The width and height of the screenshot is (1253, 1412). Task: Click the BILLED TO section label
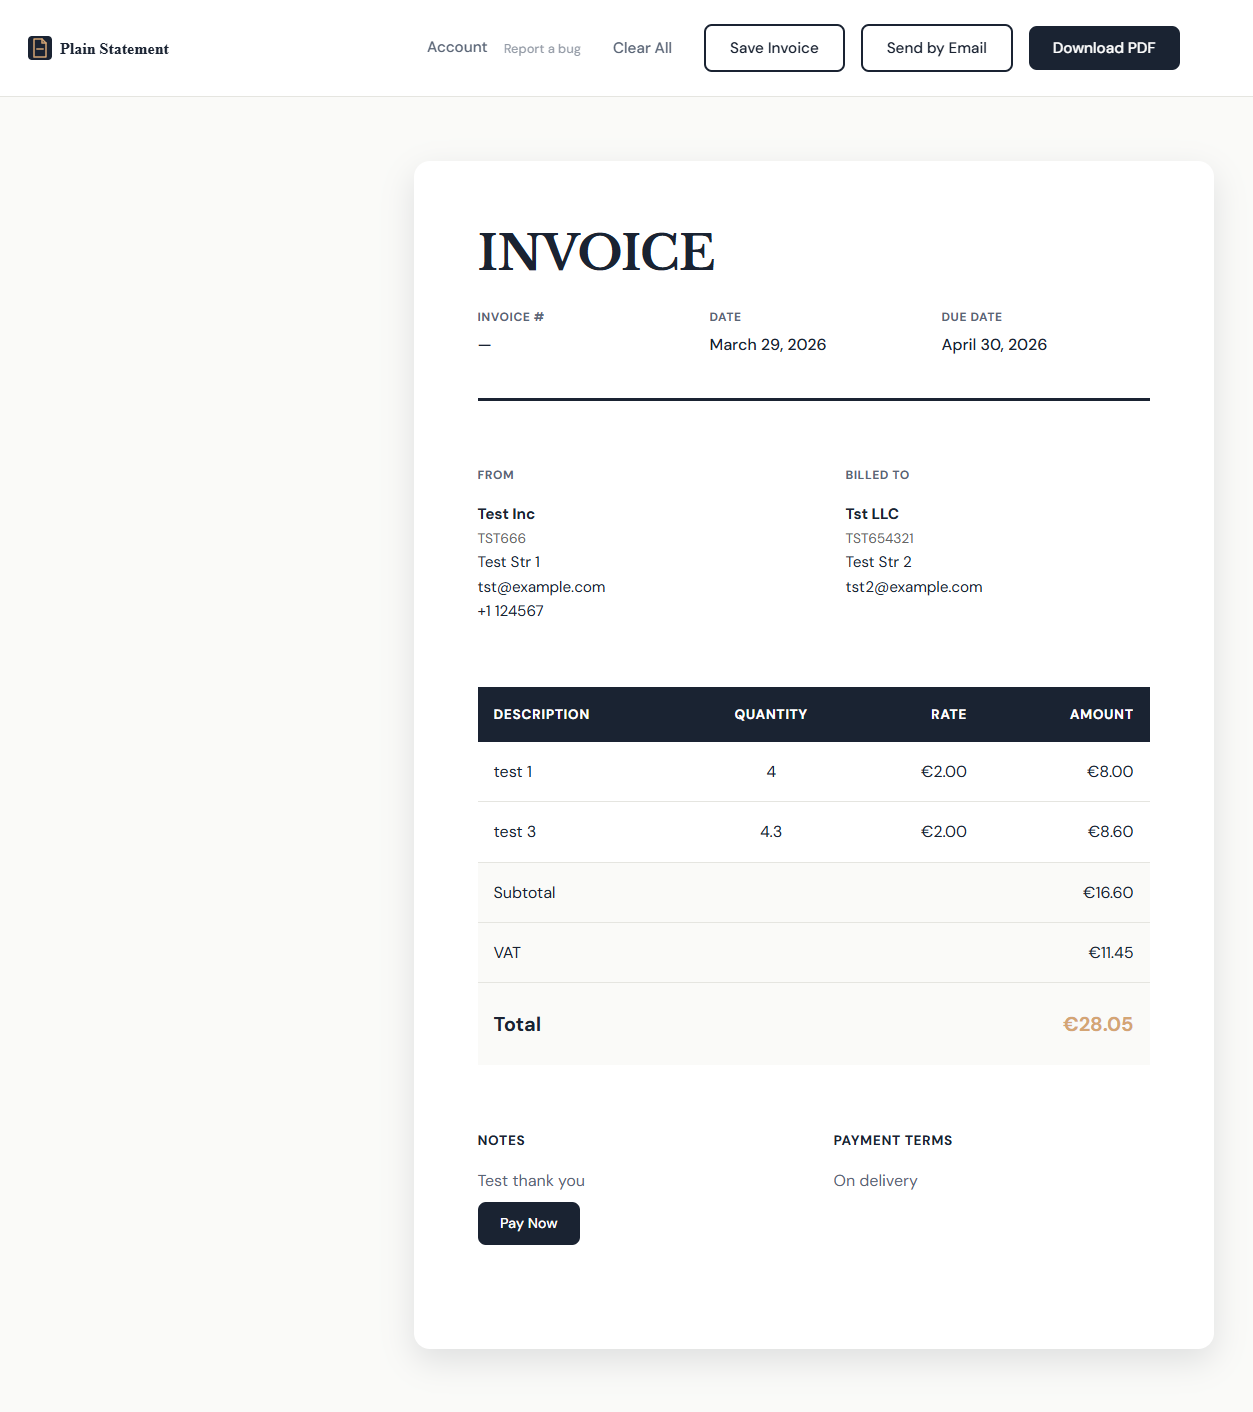click(877, 475)
